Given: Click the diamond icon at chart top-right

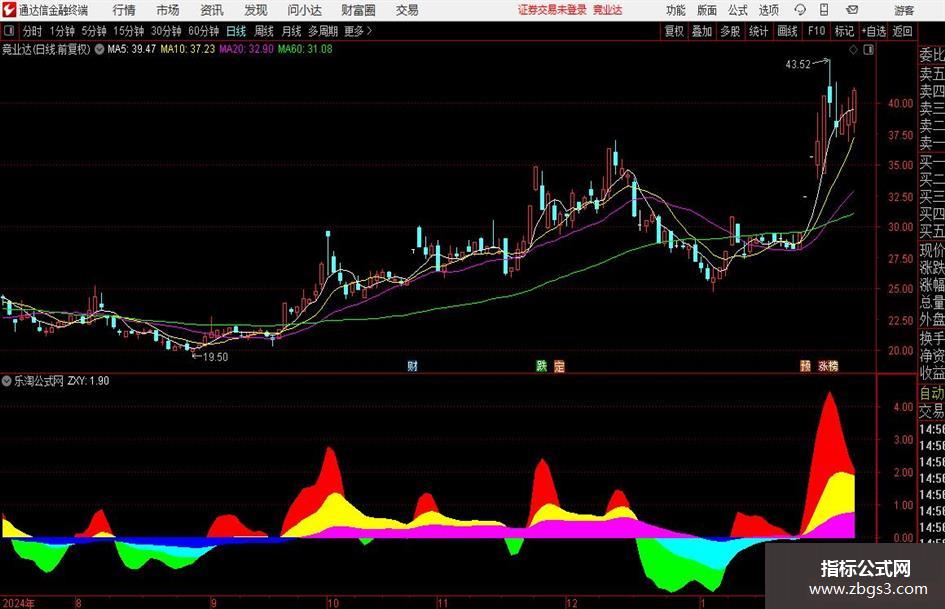Looking at the screenshot, I should click(x=853, y=50).
